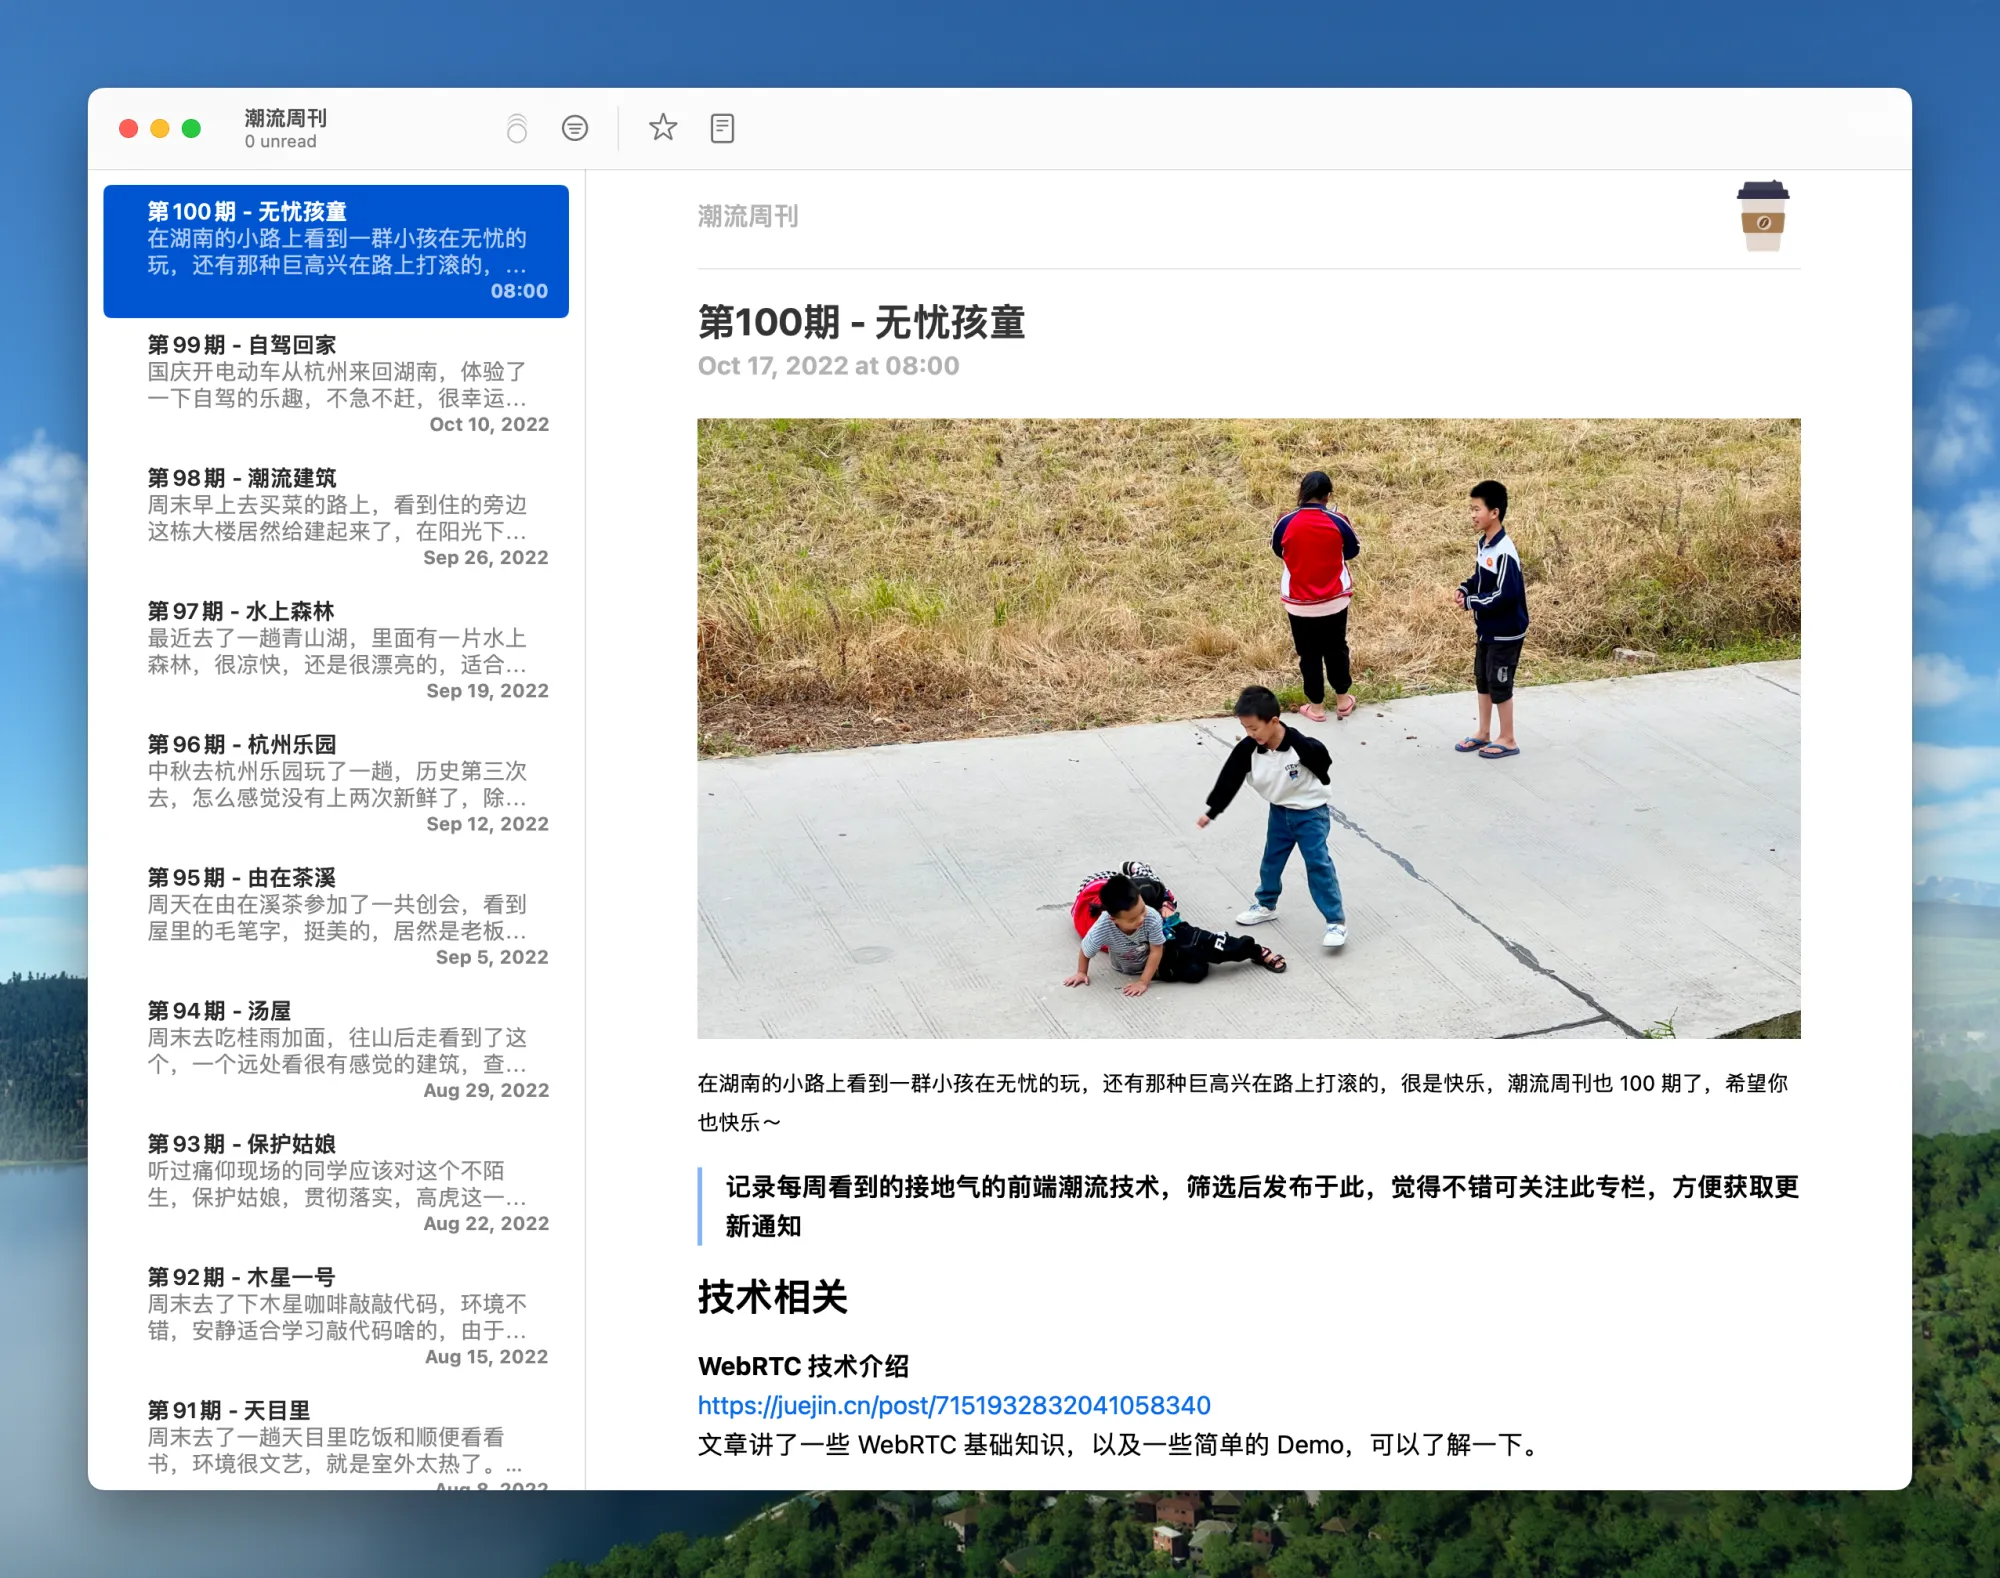2000x1578 pixels.
Task: Open the juejin.cn WebRTC article link
Action: click(x=953, y=1405)
